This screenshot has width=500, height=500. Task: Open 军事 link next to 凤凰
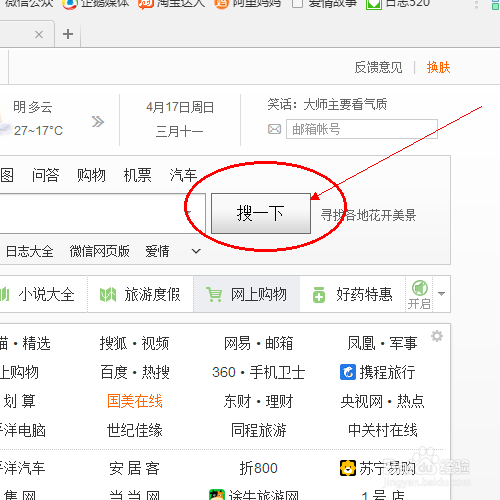pyautogui.click(x=403, y=343)
